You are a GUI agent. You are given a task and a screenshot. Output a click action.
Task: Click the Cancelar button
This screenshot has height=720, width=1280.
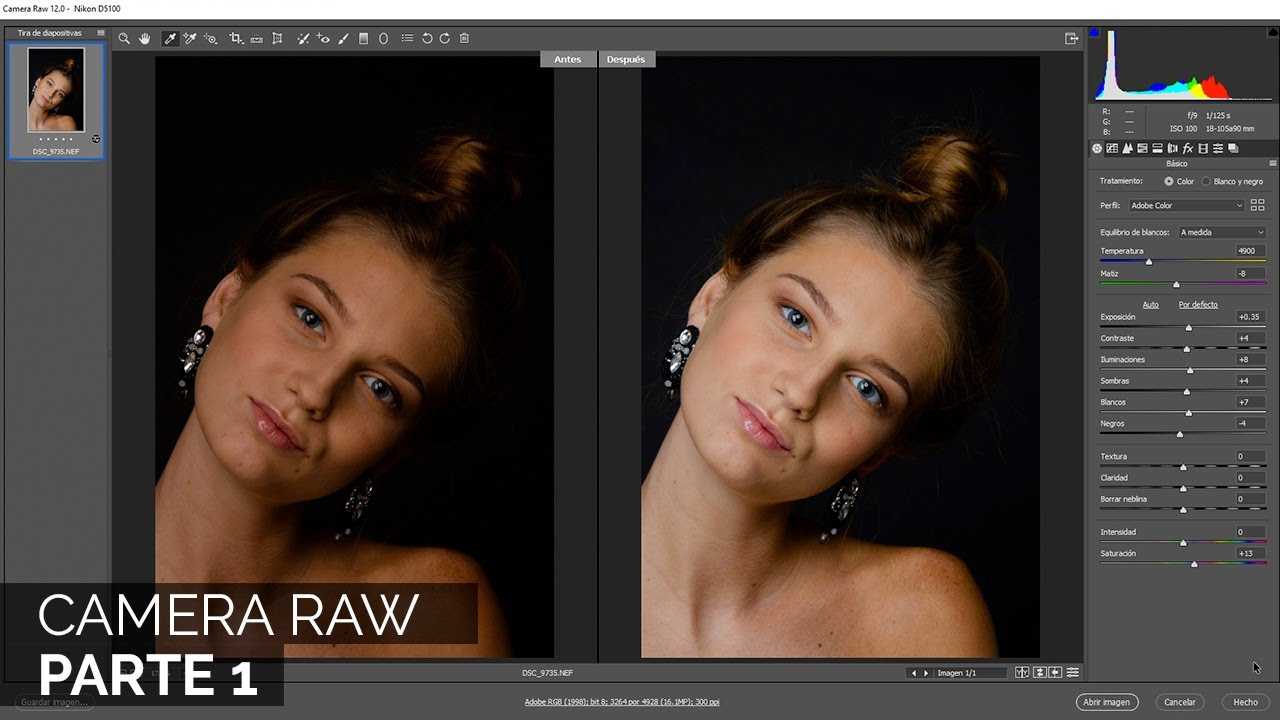pyautogui.click(x=1180, y=702)
